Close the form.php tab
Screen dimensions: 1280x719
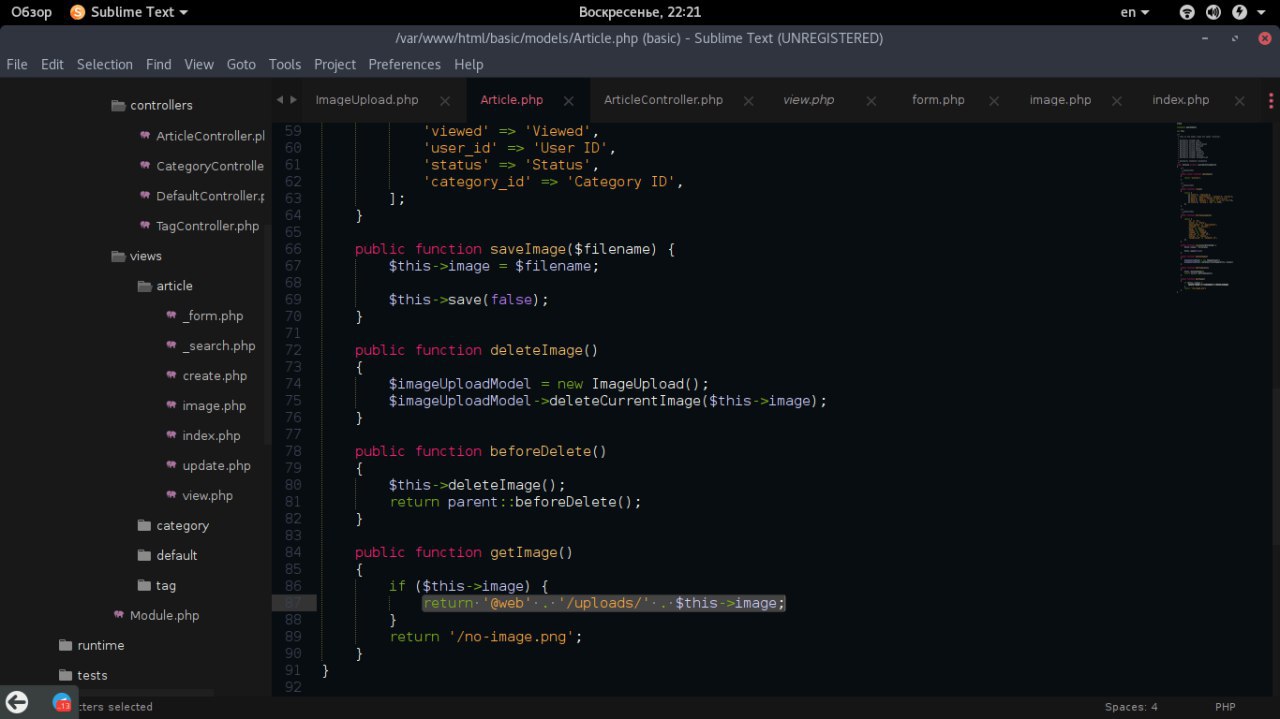click(994, 101)
